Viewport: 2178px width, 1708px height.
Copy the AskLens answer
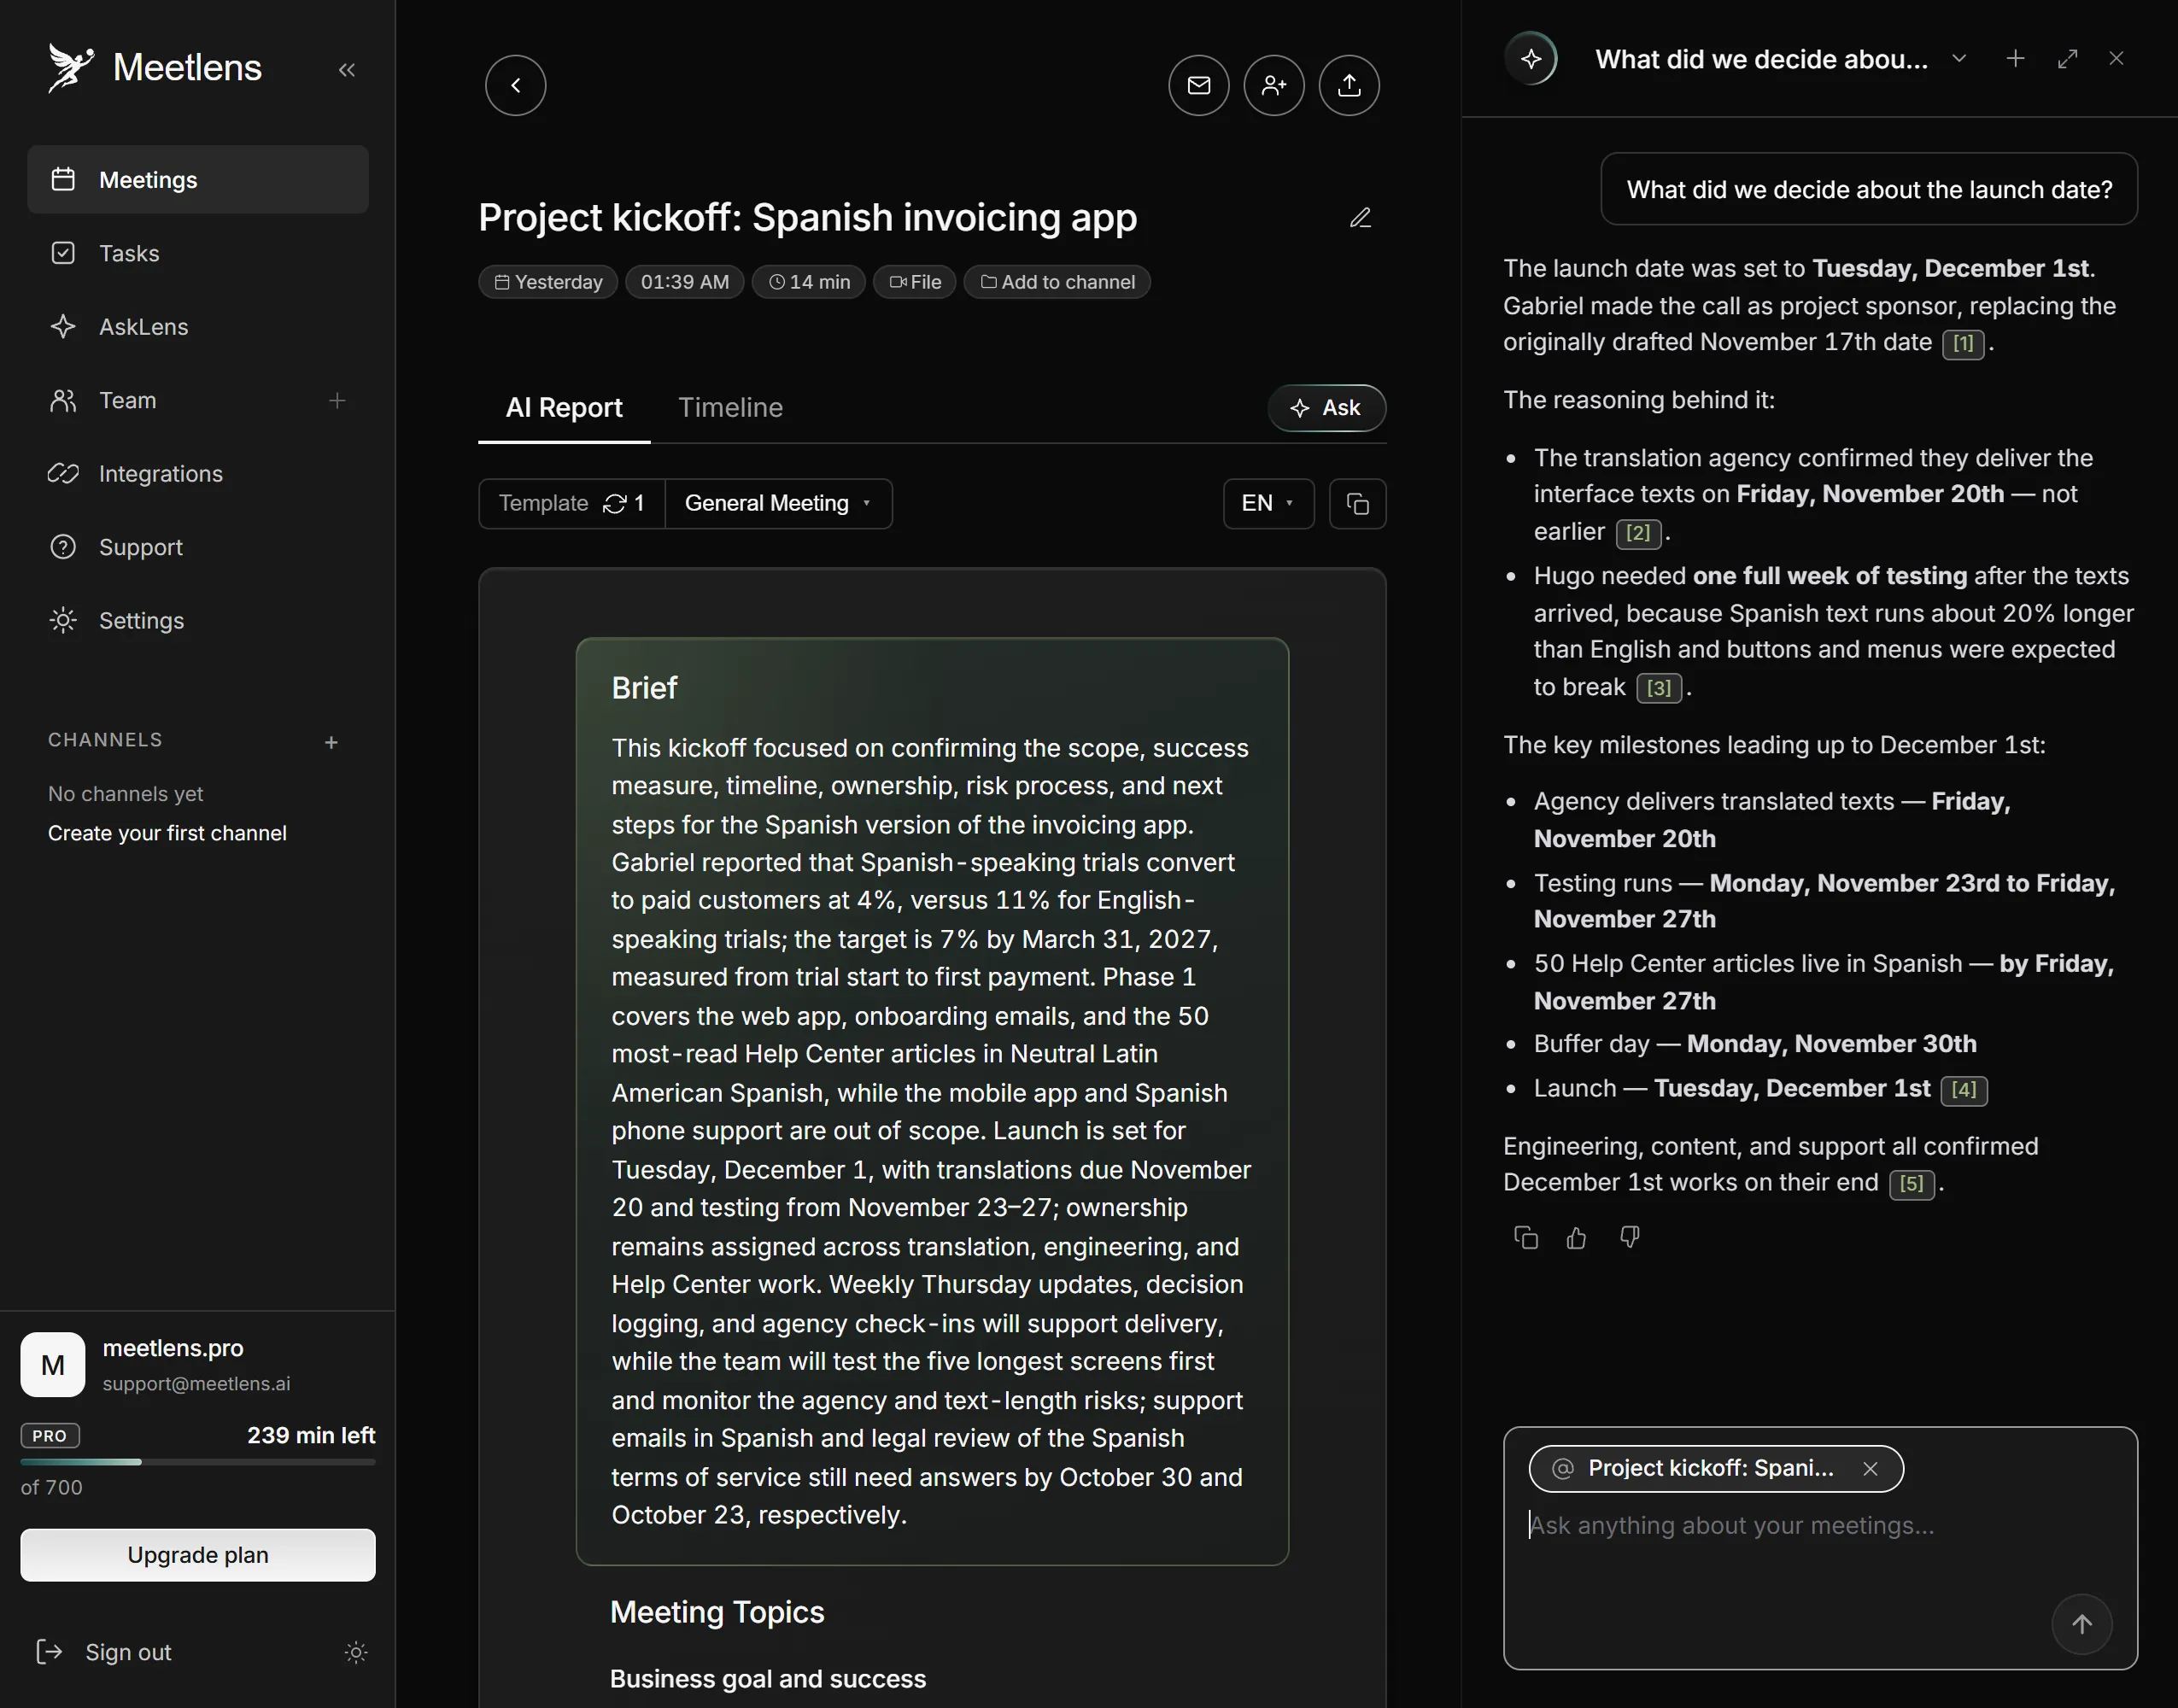[1526, 1238]
